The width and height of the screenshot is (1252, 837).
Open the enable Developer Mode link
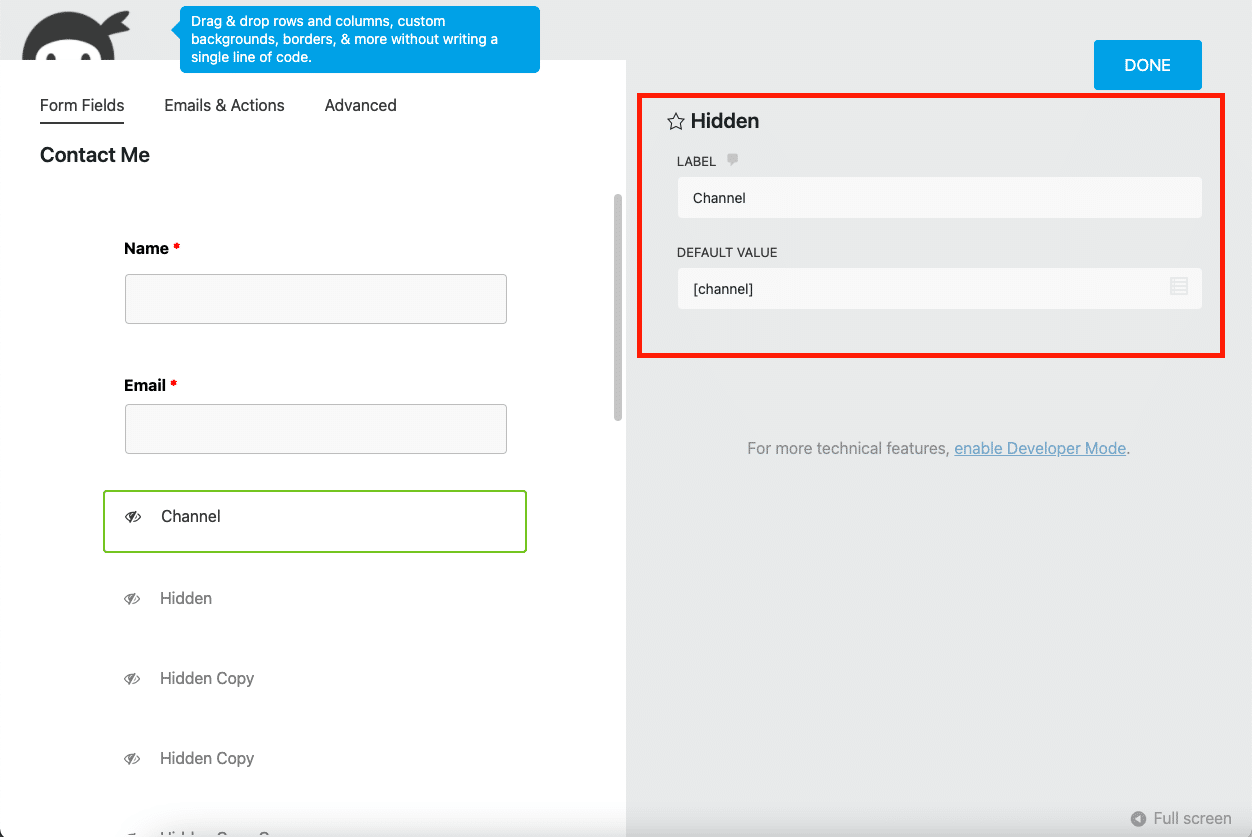(x=1040, y=448)
